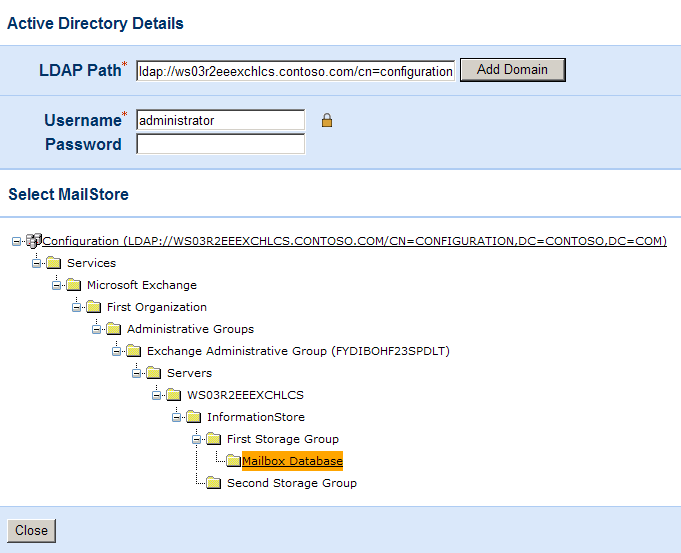Collapse the Exchange Administrative Group node
681x553 pixels.
coord(117,351)
